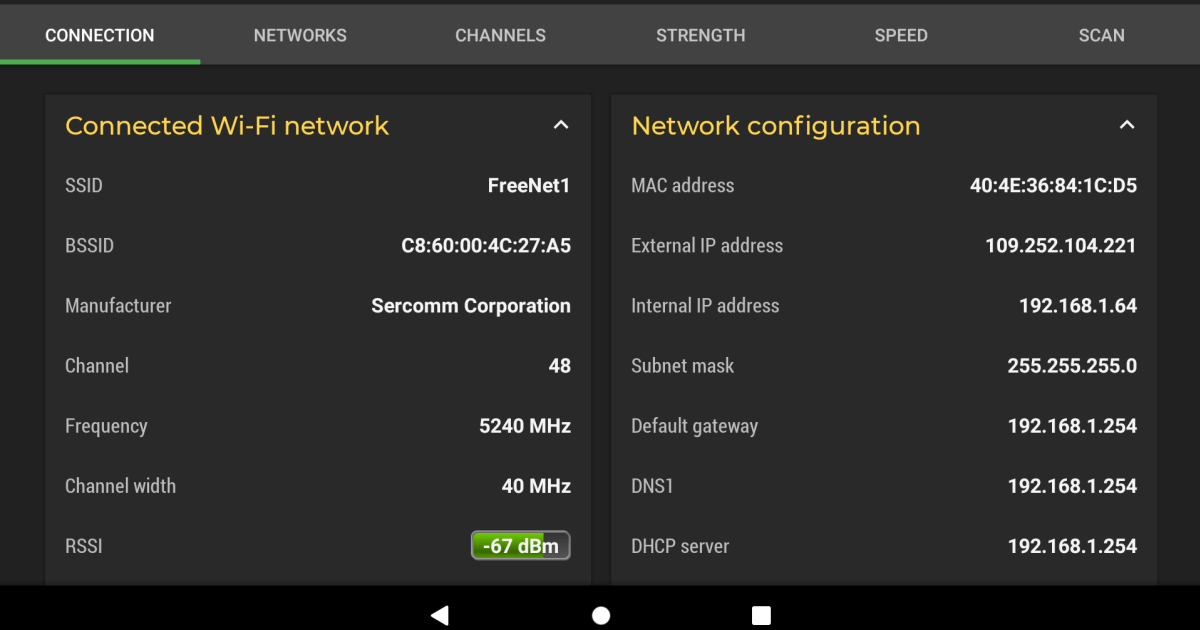Select the FreeNet1 SSID value
1200x630 pixels.
click(529, 185)
